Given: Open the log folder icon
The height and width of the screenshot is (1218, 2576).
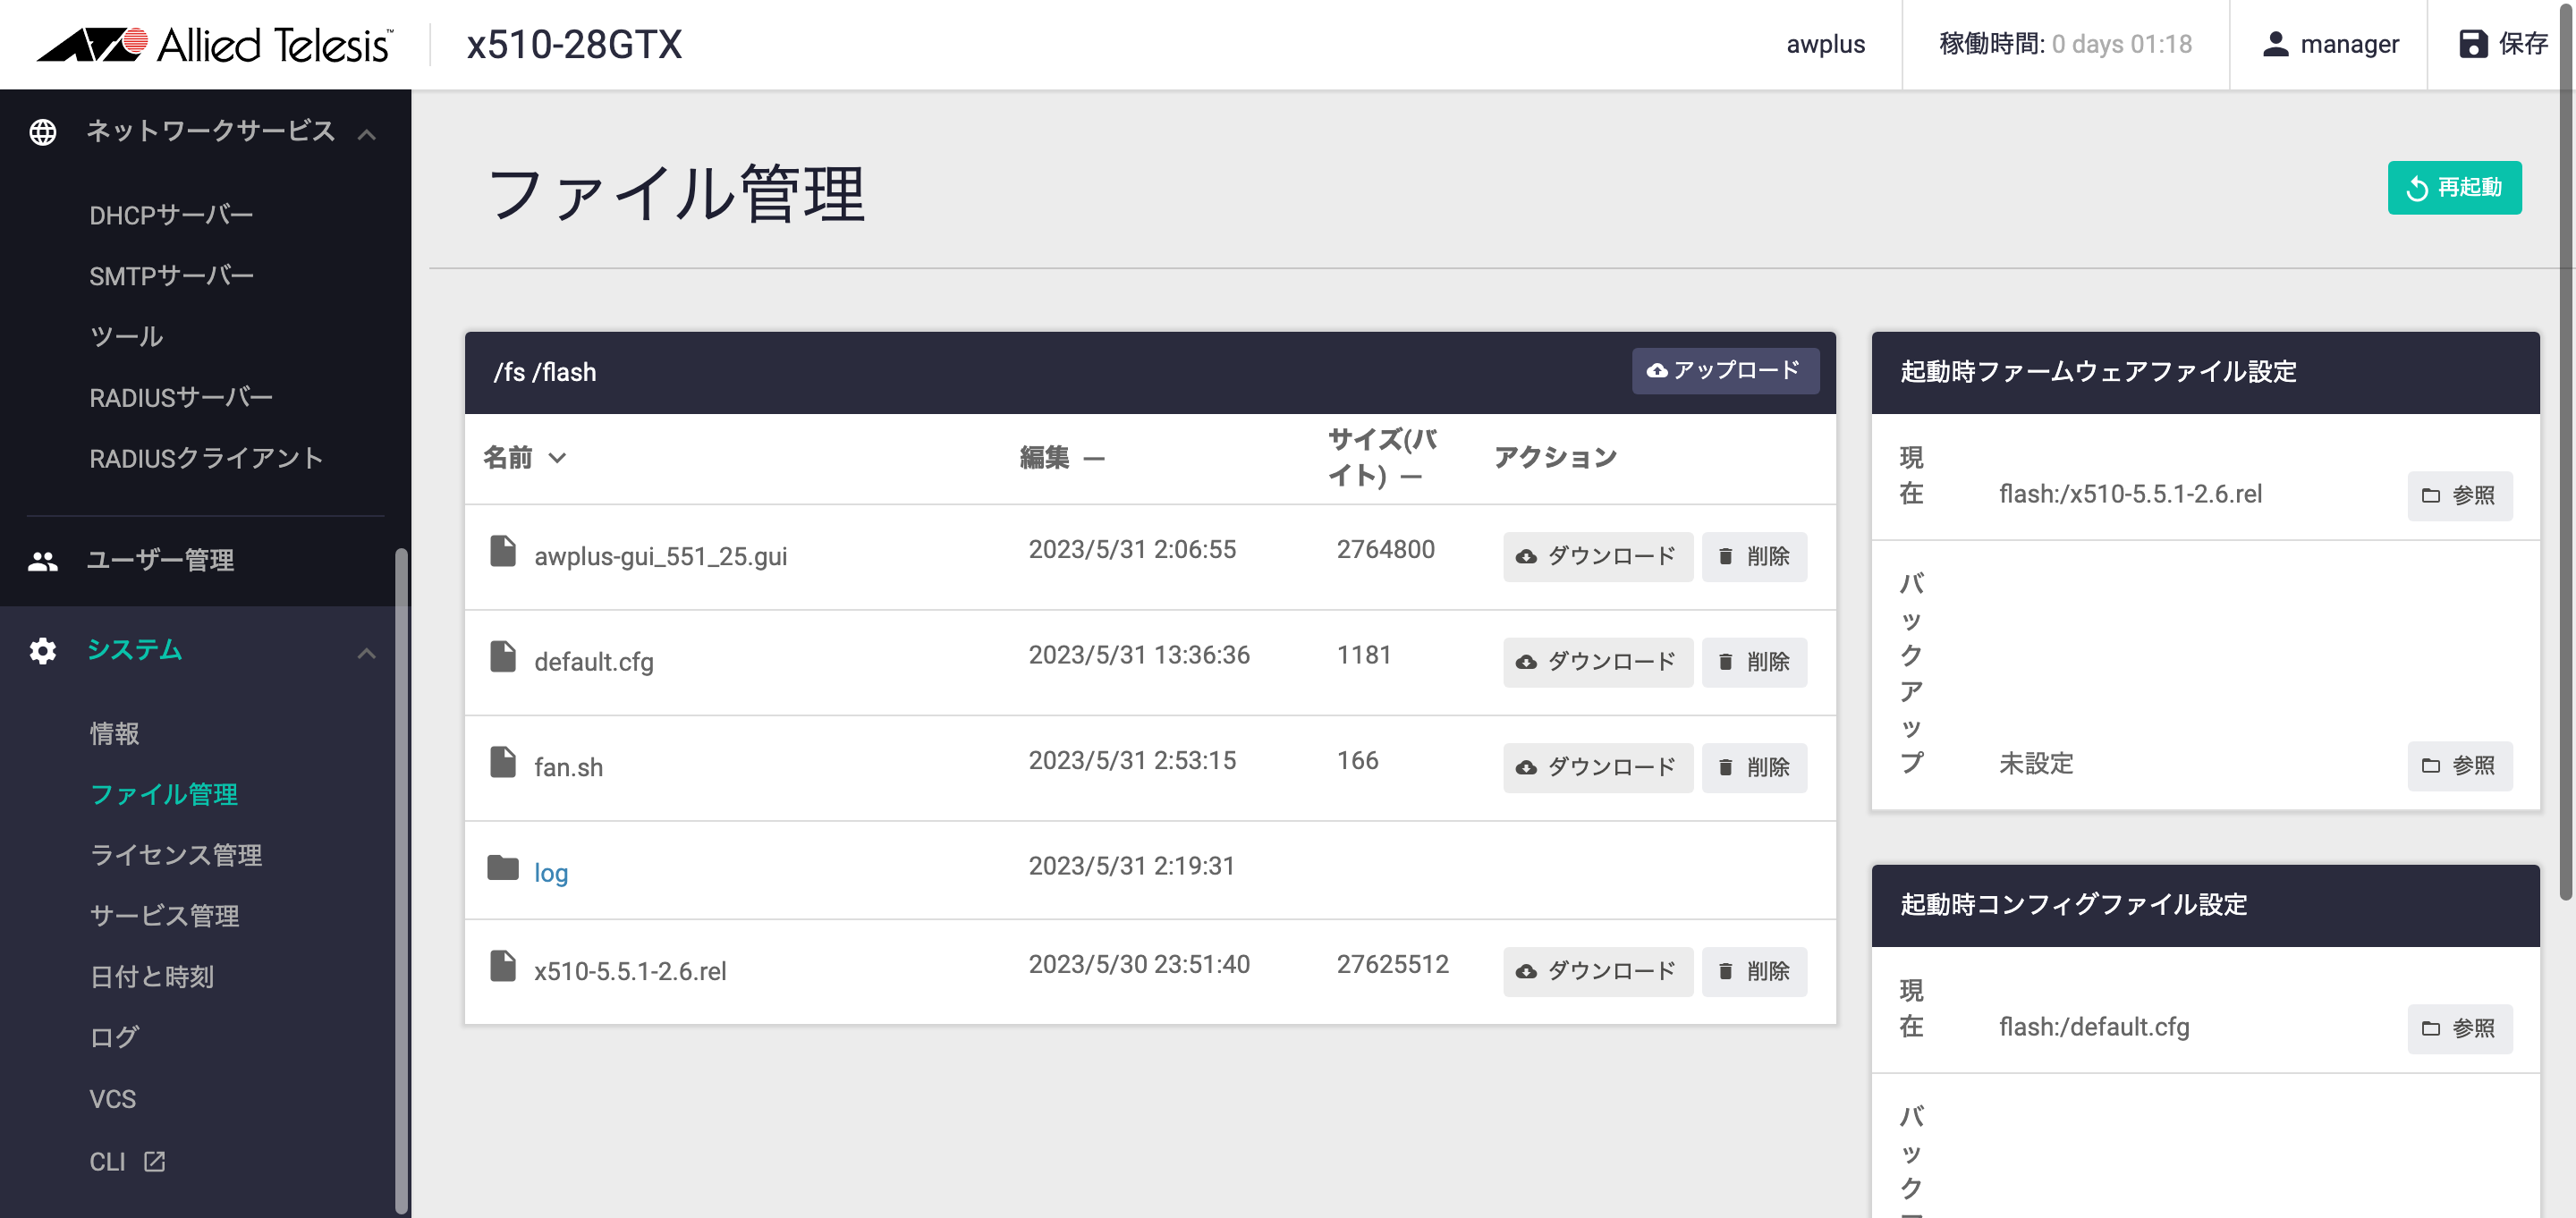Looking at the screenshot, I should pyautogui.click(x=502, y=868).
